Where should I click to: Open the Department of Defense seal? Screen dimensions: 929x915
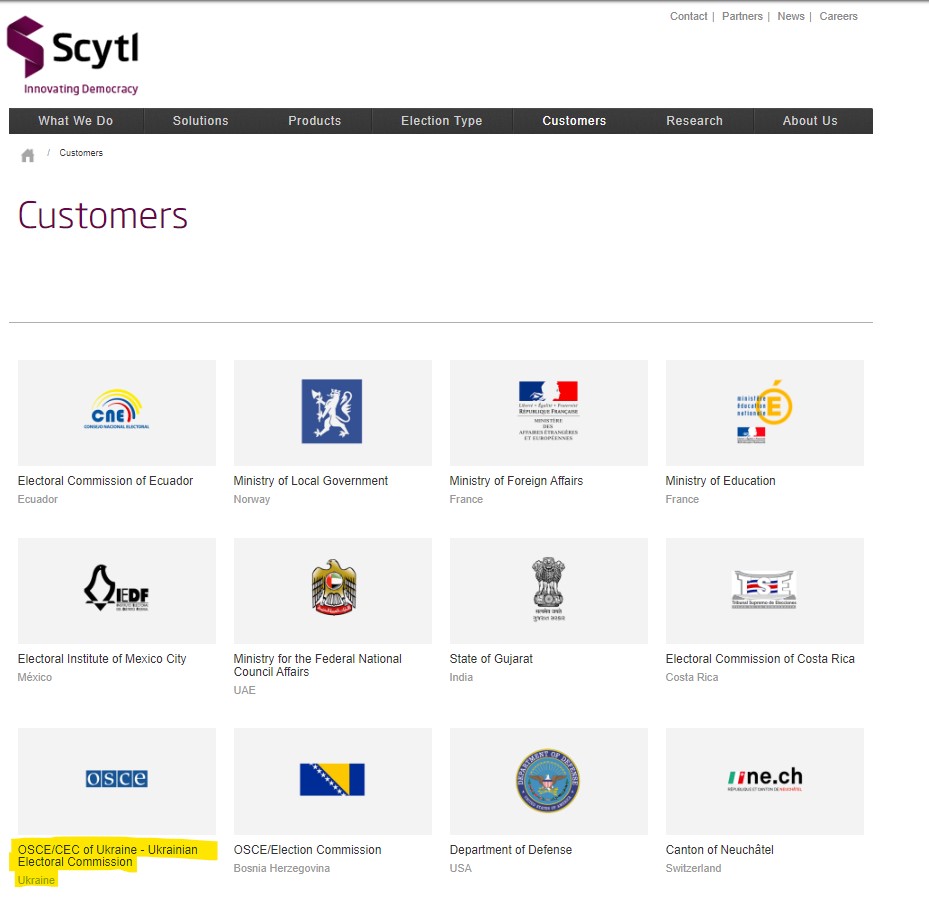click(549, 781)
